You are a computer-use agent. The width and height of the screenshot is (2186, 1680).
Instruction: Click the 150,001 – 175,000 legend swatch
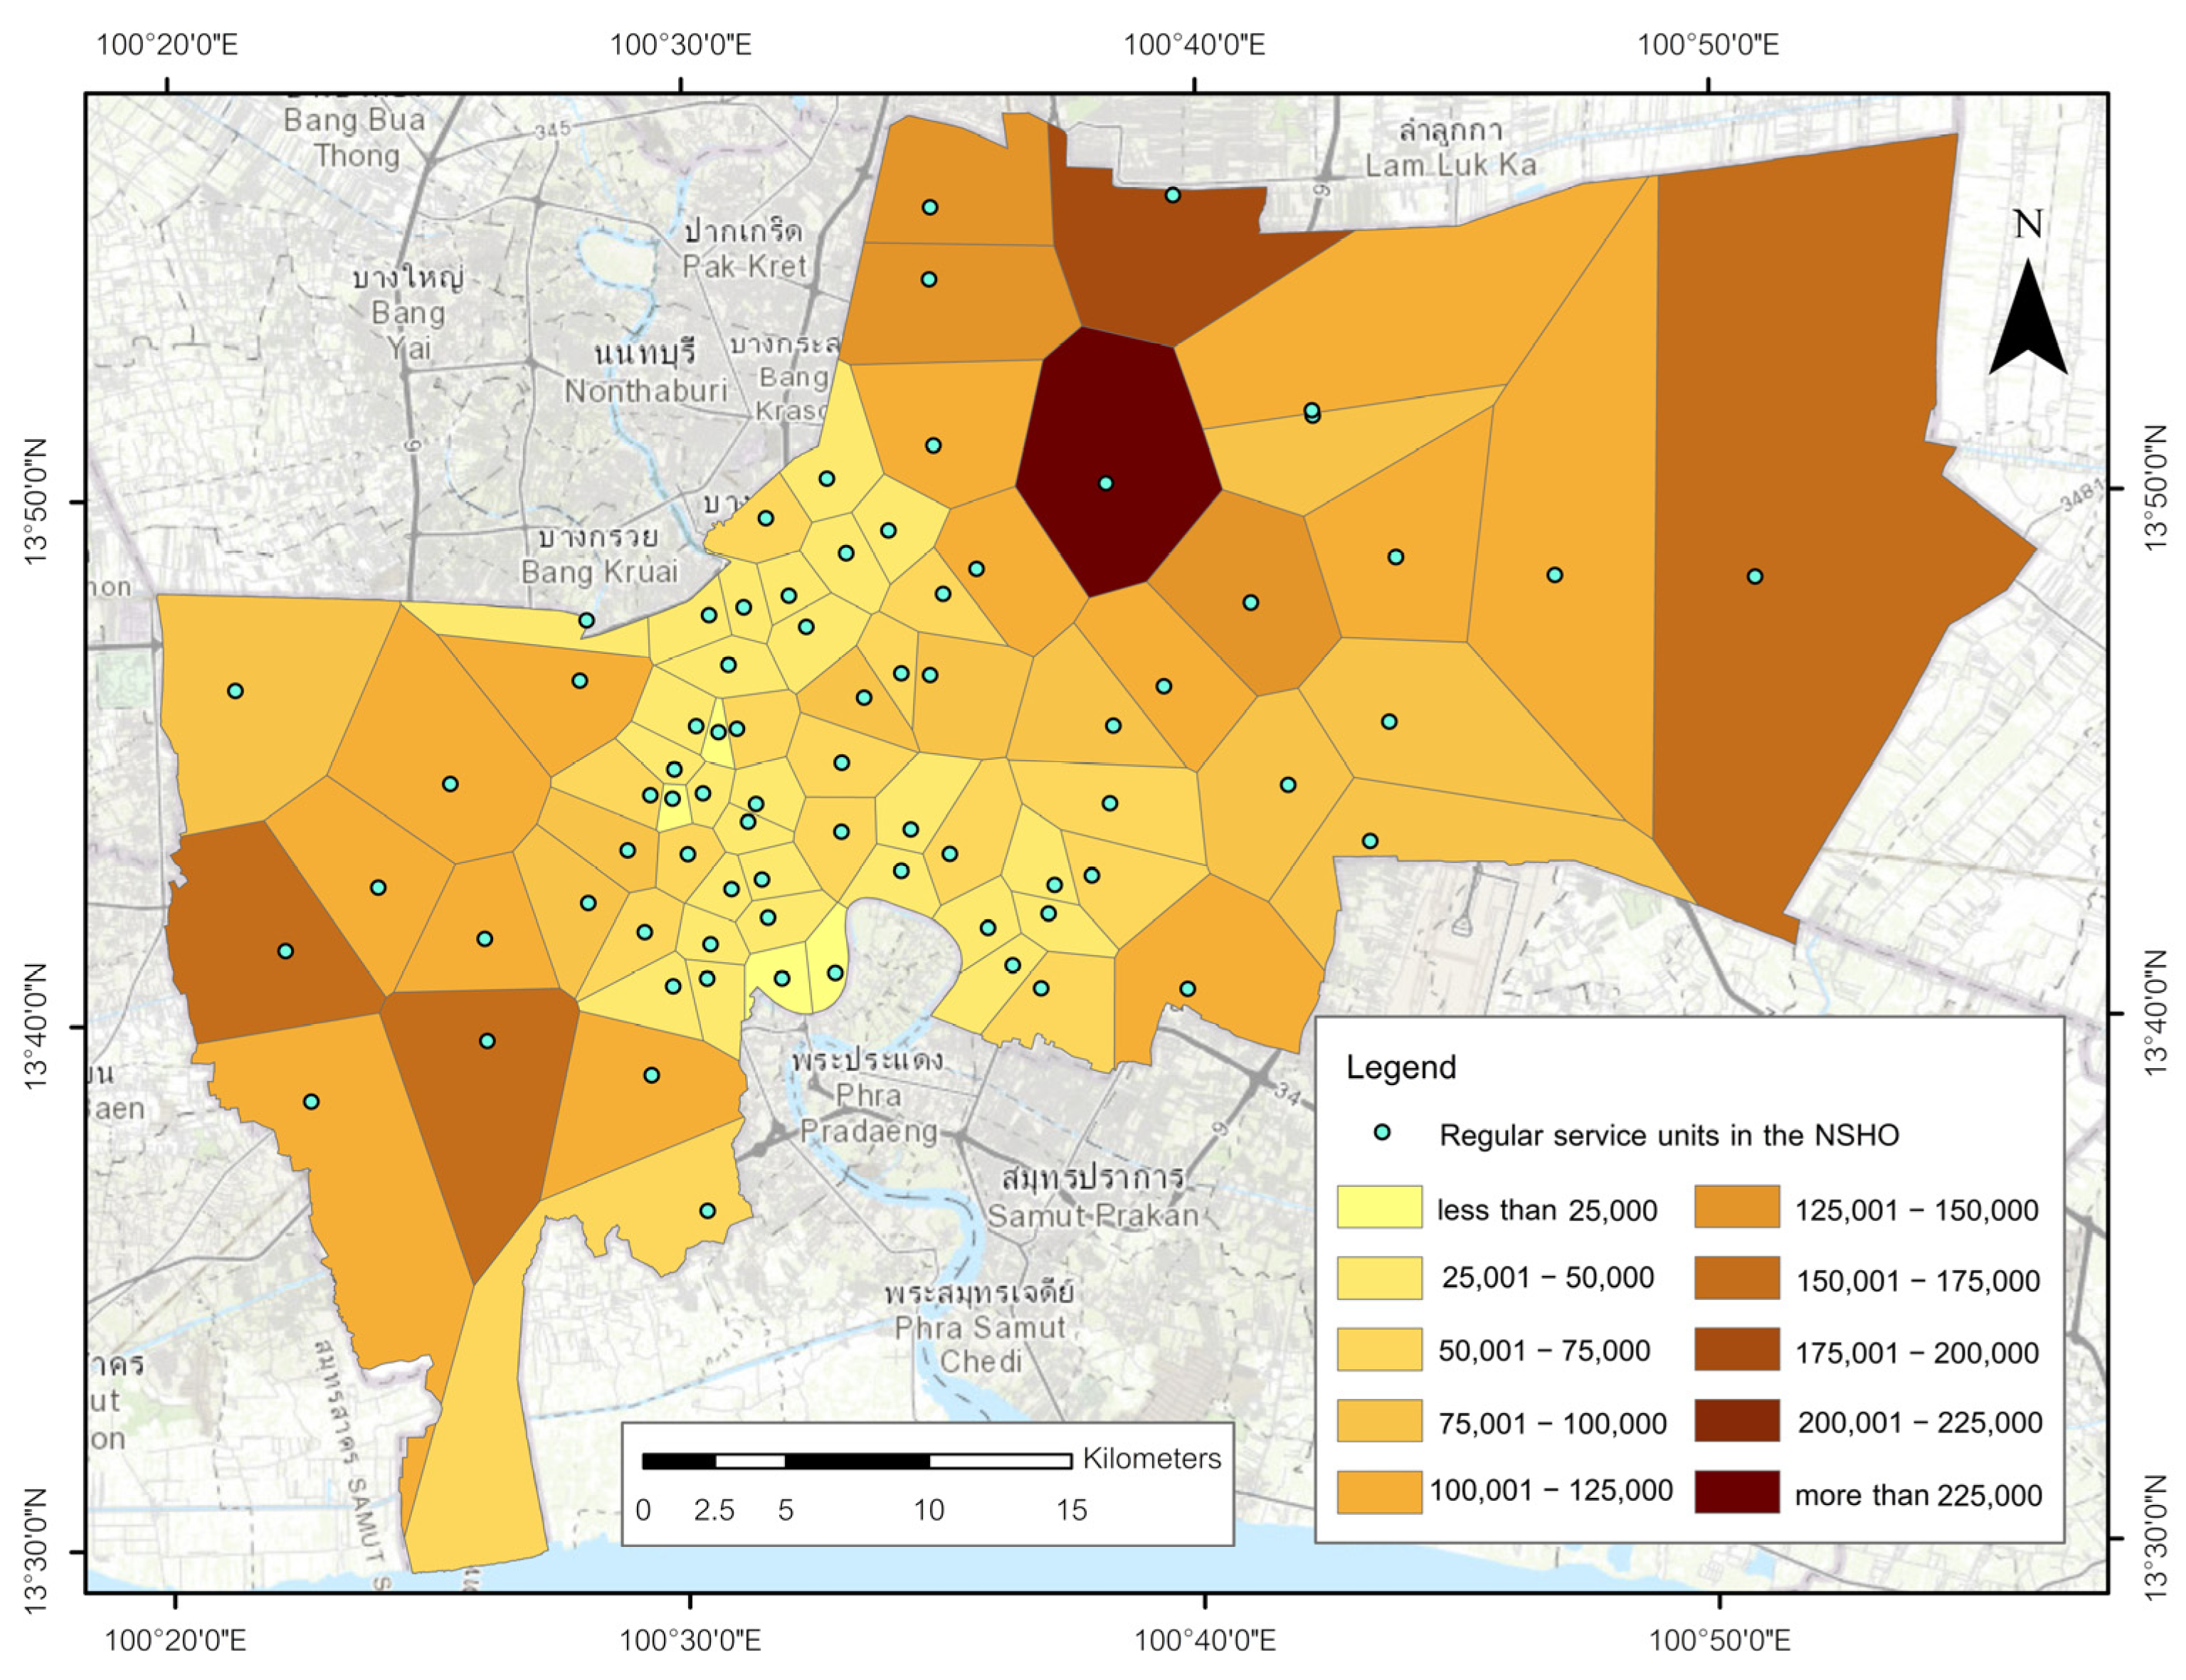pos(1736,1278)
